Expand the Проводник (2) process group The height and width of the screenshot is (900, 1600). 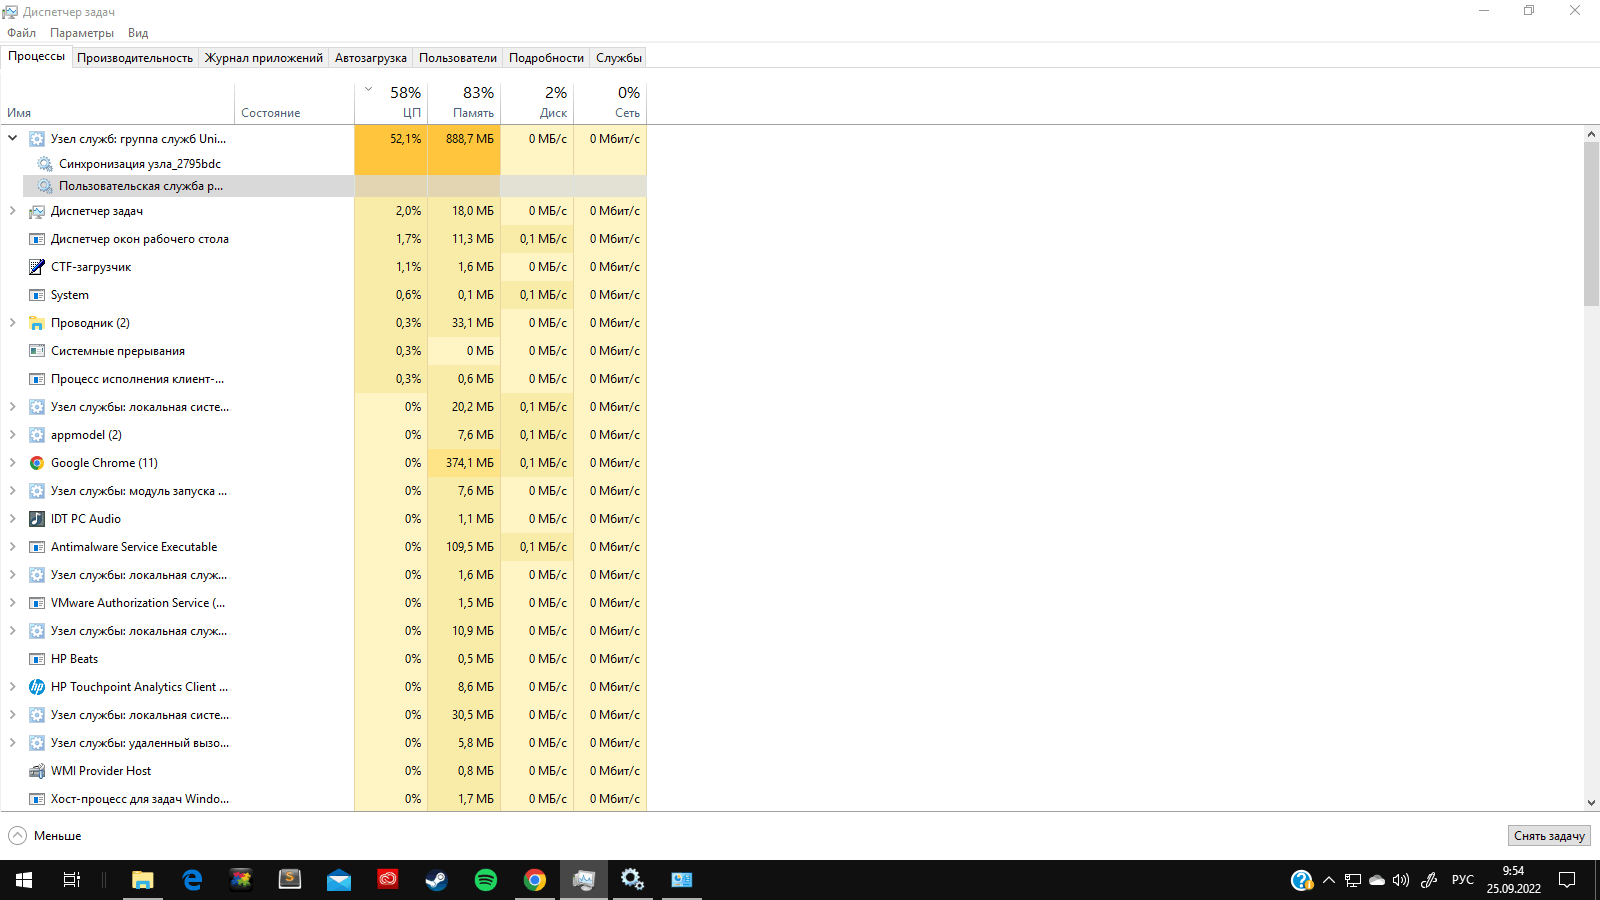[13, 323]
